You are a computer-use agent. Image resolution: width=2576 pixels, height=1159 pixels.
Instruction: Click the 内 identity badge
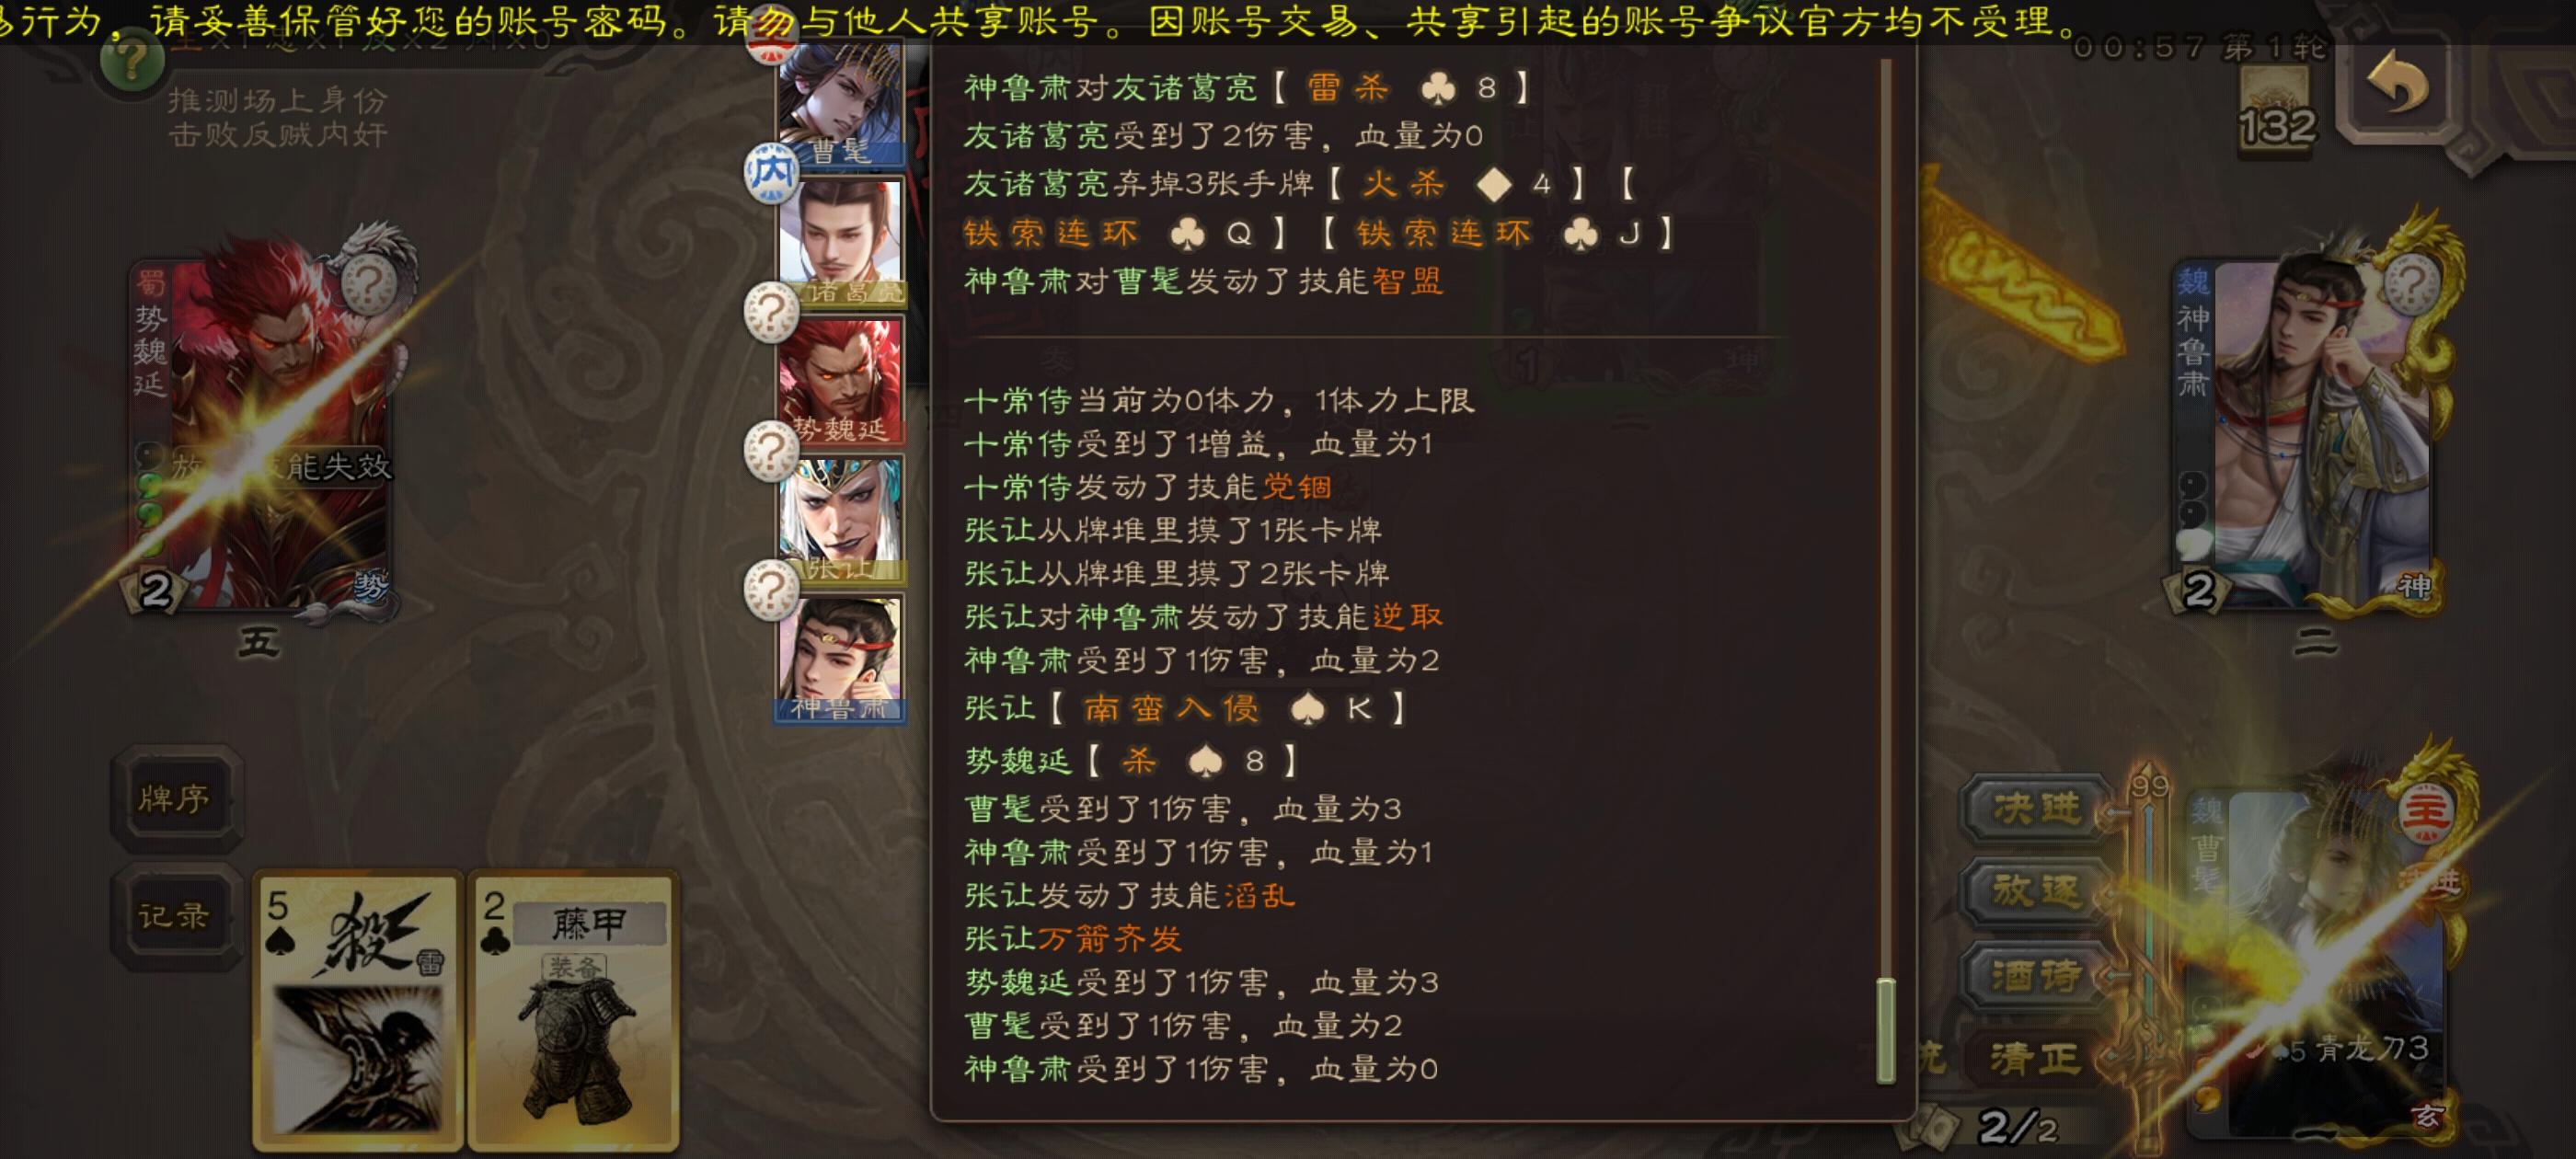[x=771, y=173]
